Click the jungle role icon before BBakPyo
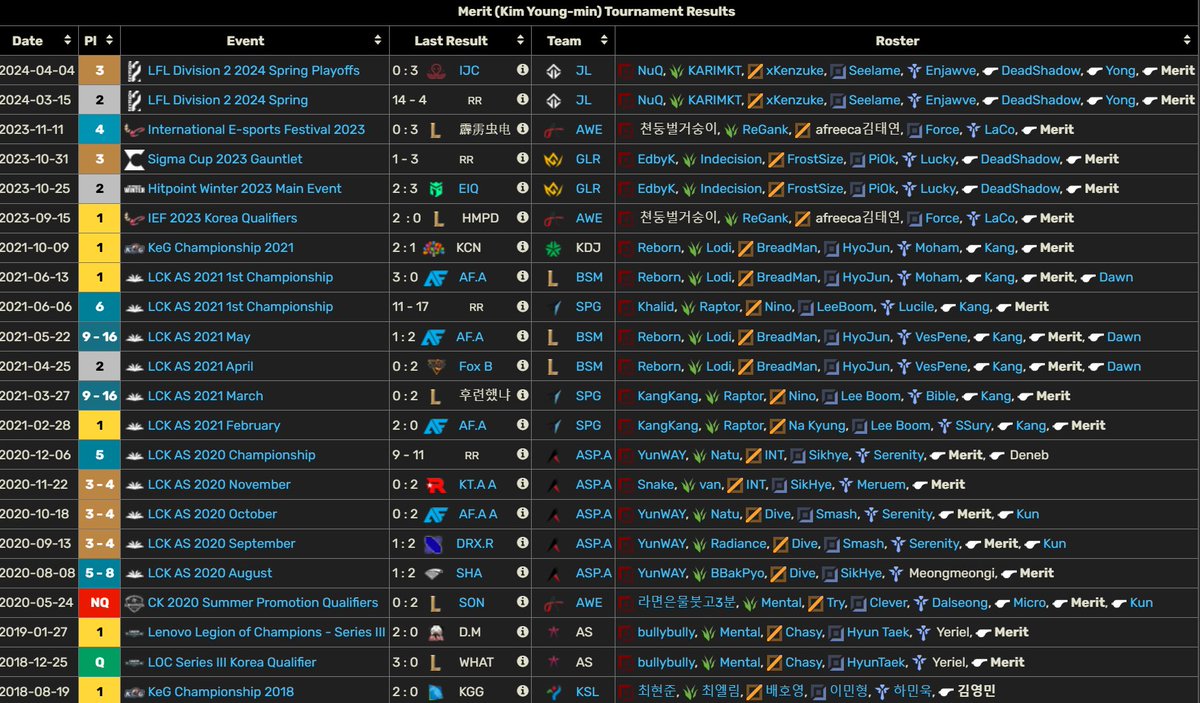The image size is (1200, 703). [x=699, y=574]
